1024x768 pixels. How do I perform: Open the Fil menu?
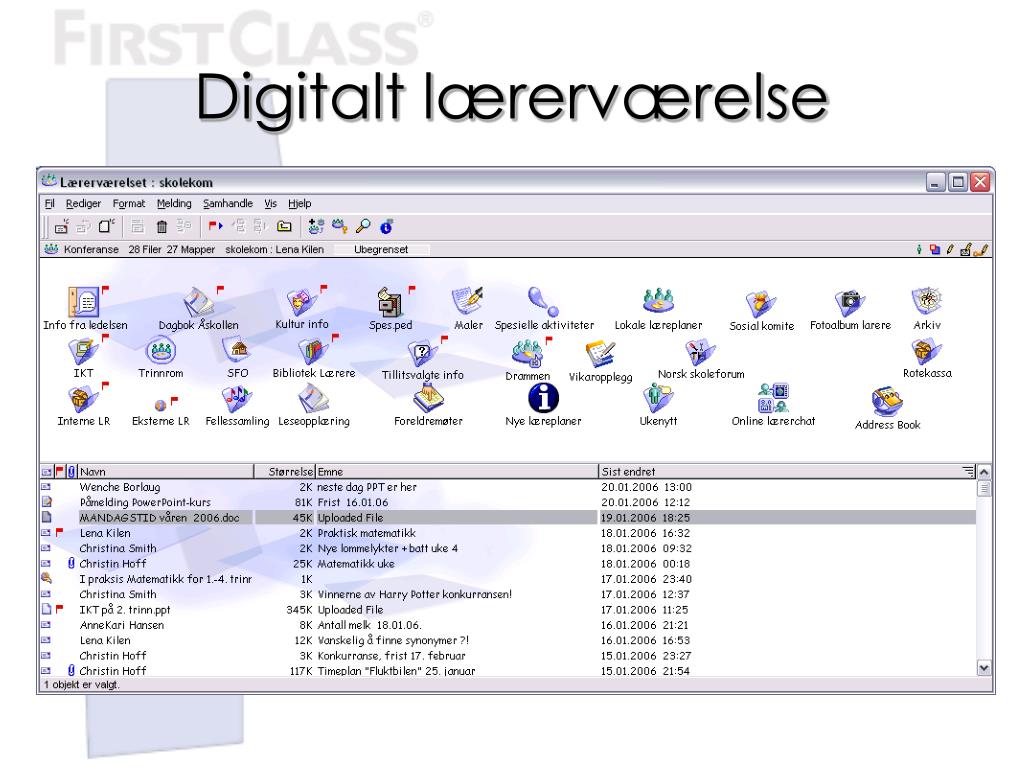[49, 203]
